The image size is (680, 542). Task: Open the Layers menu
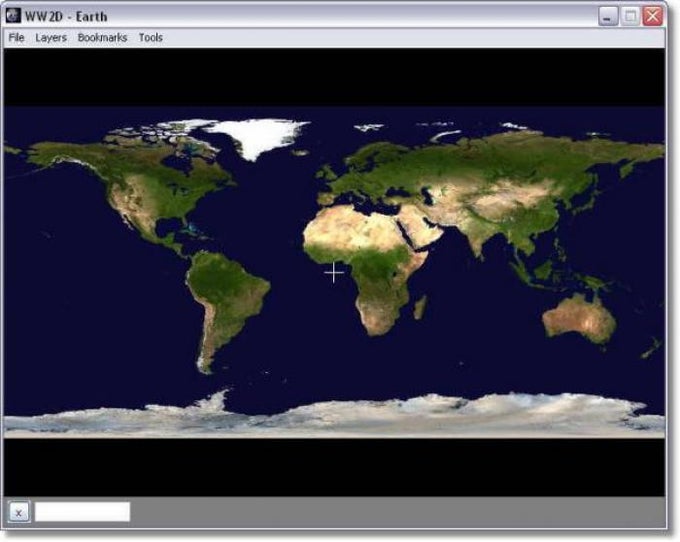51,38
